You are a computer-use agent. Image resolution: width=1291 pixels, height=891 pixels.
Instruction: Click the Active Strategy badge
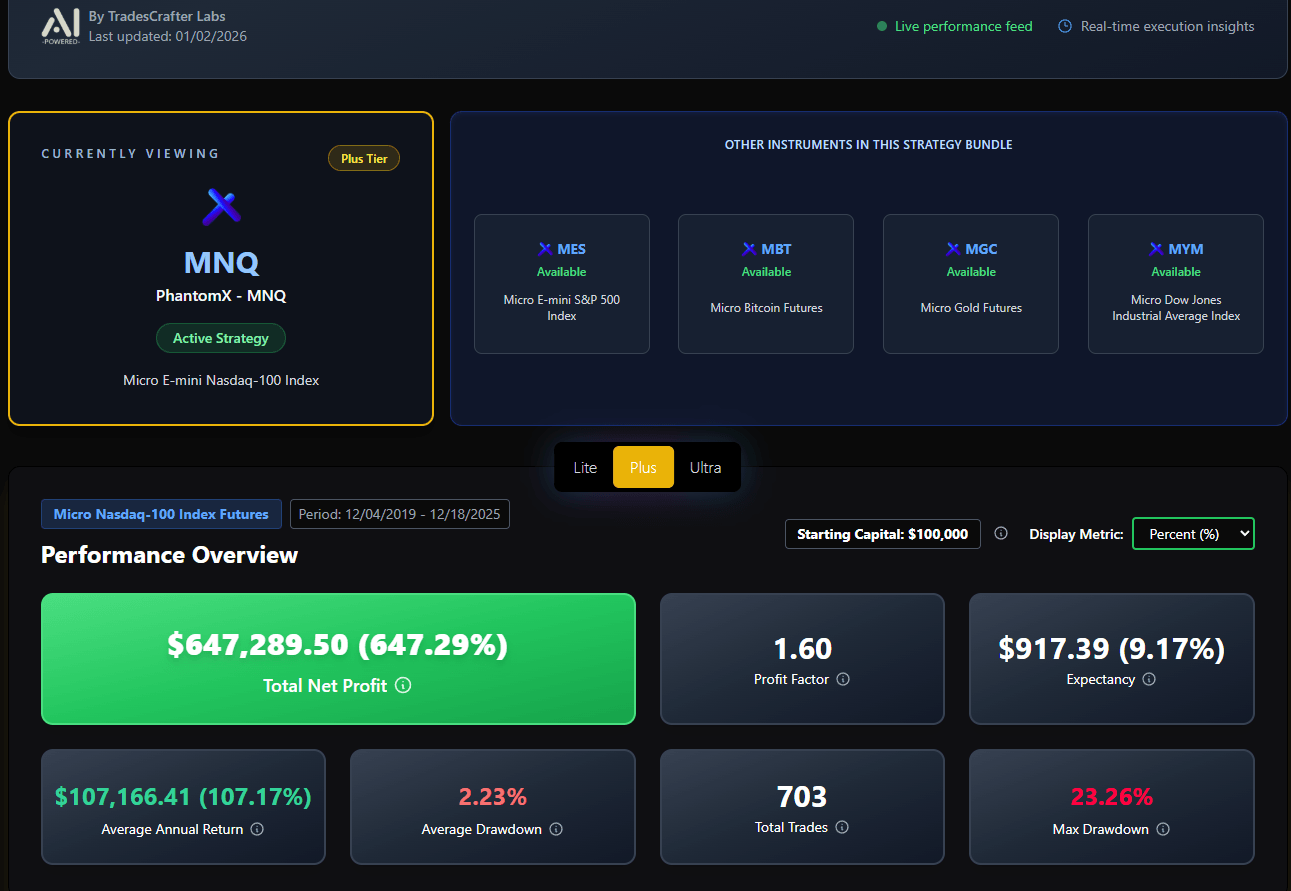point(221,338)
